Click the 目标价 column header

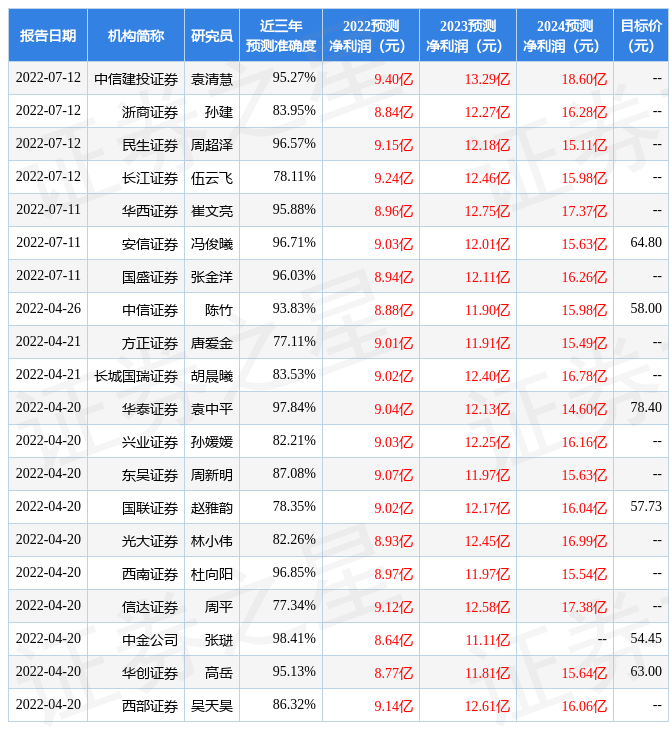tap(641, 35)
